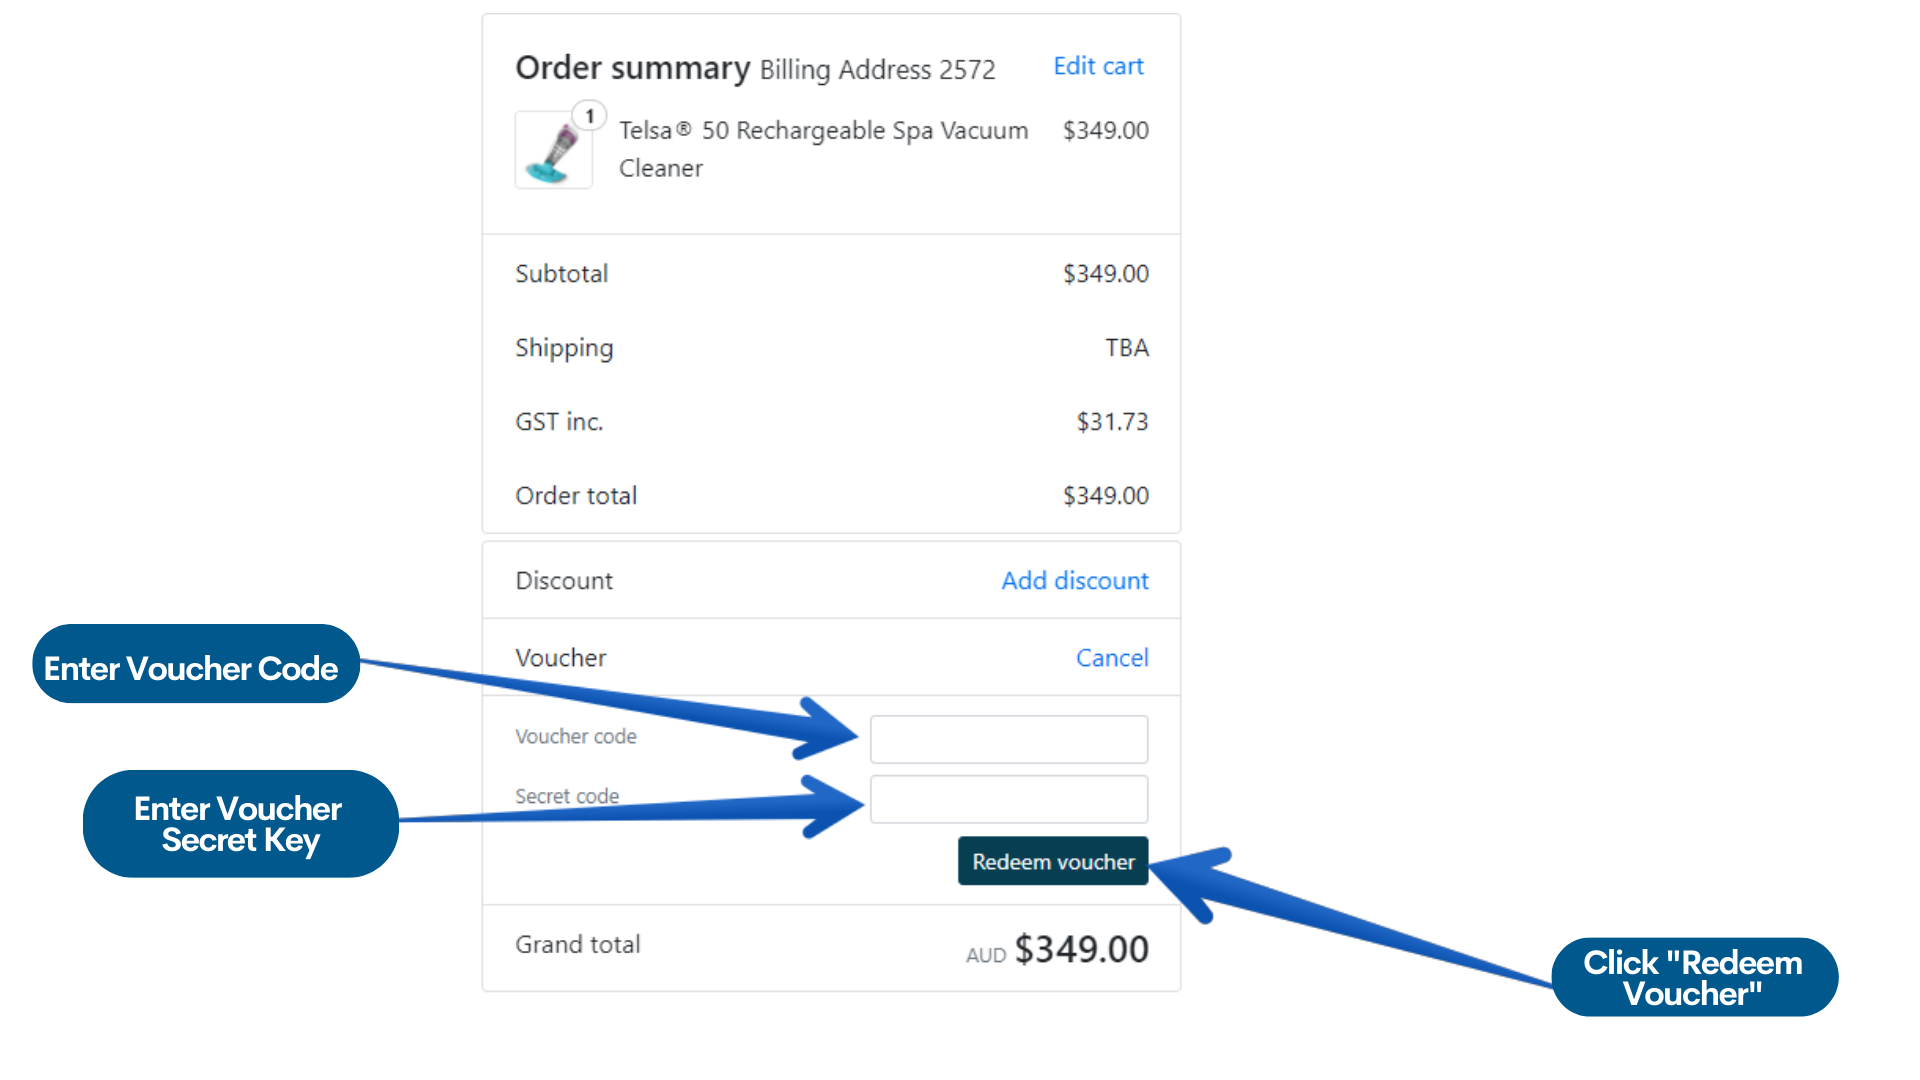Click the Edit cart link

(x=1098, y=66)
